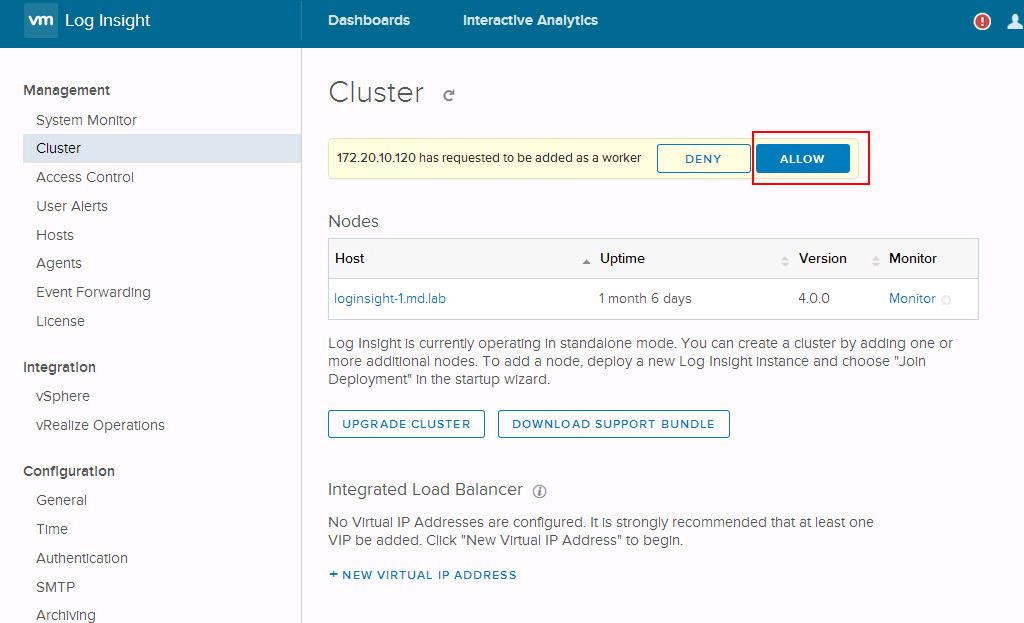Click the external icon next to Monitor link
This screenshot has height=623, width=1024.
[946, 299]
